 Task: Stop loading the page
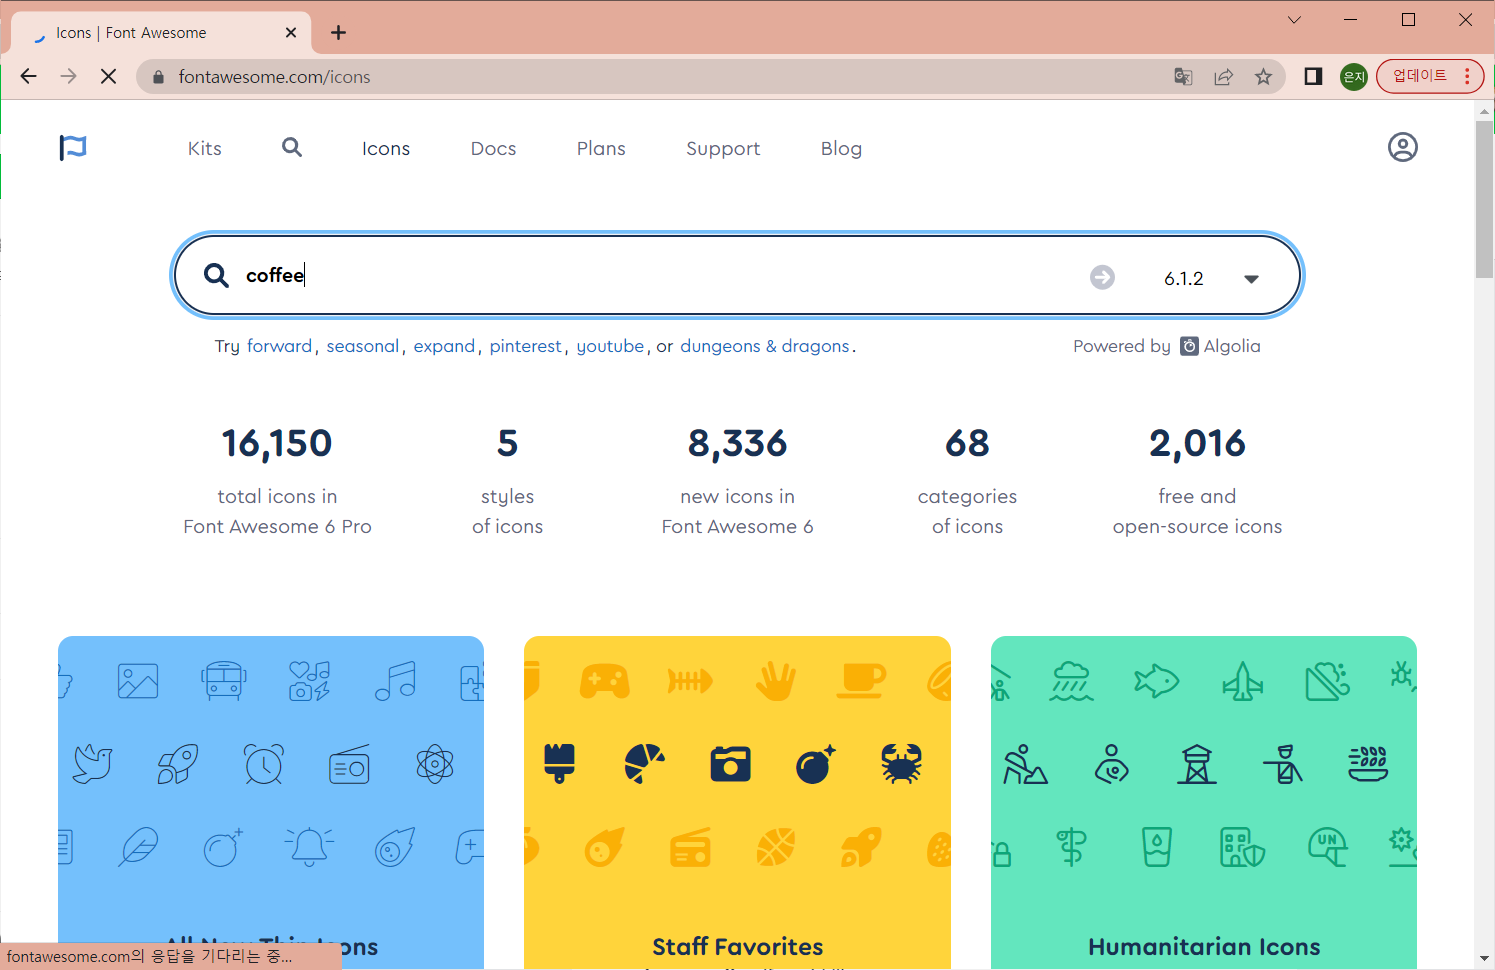(109, 76)
